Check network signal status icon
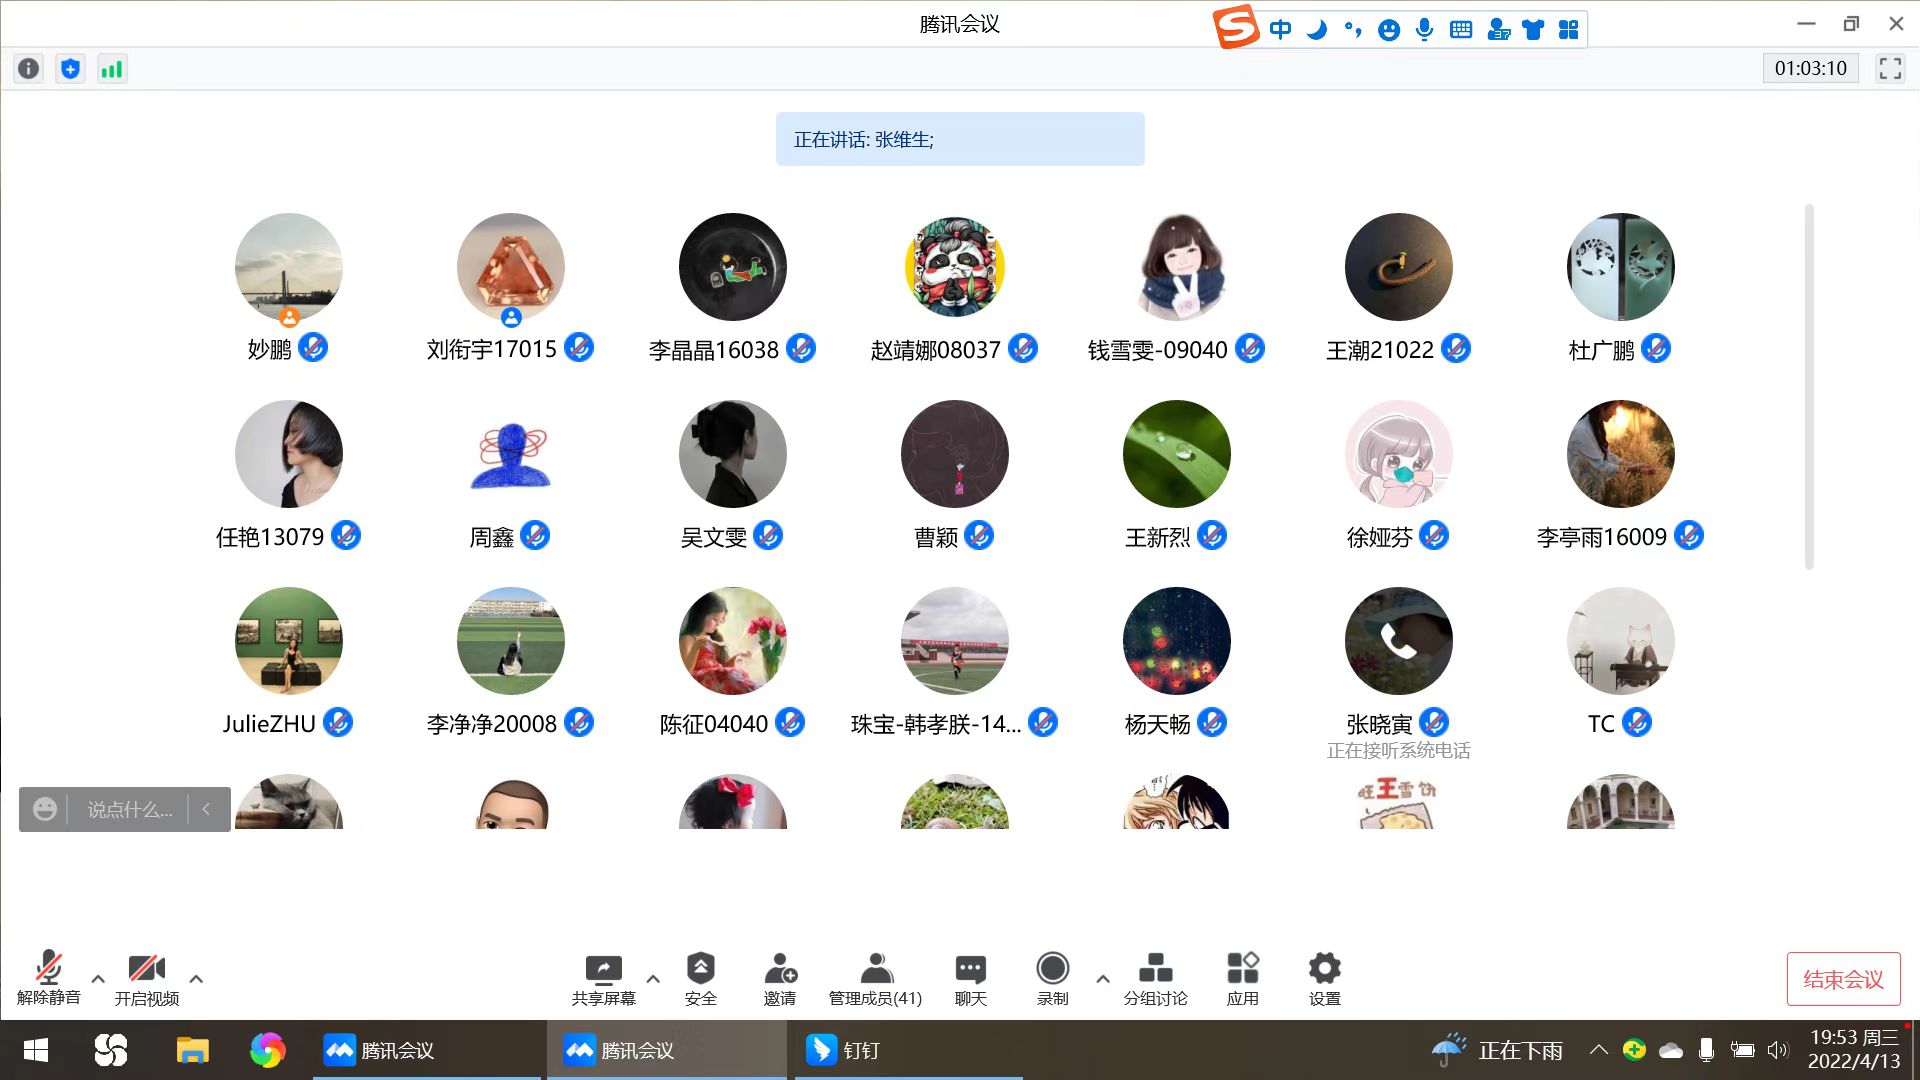Viewport: 1920px width, 1080px height. click(x=112, y=69)
